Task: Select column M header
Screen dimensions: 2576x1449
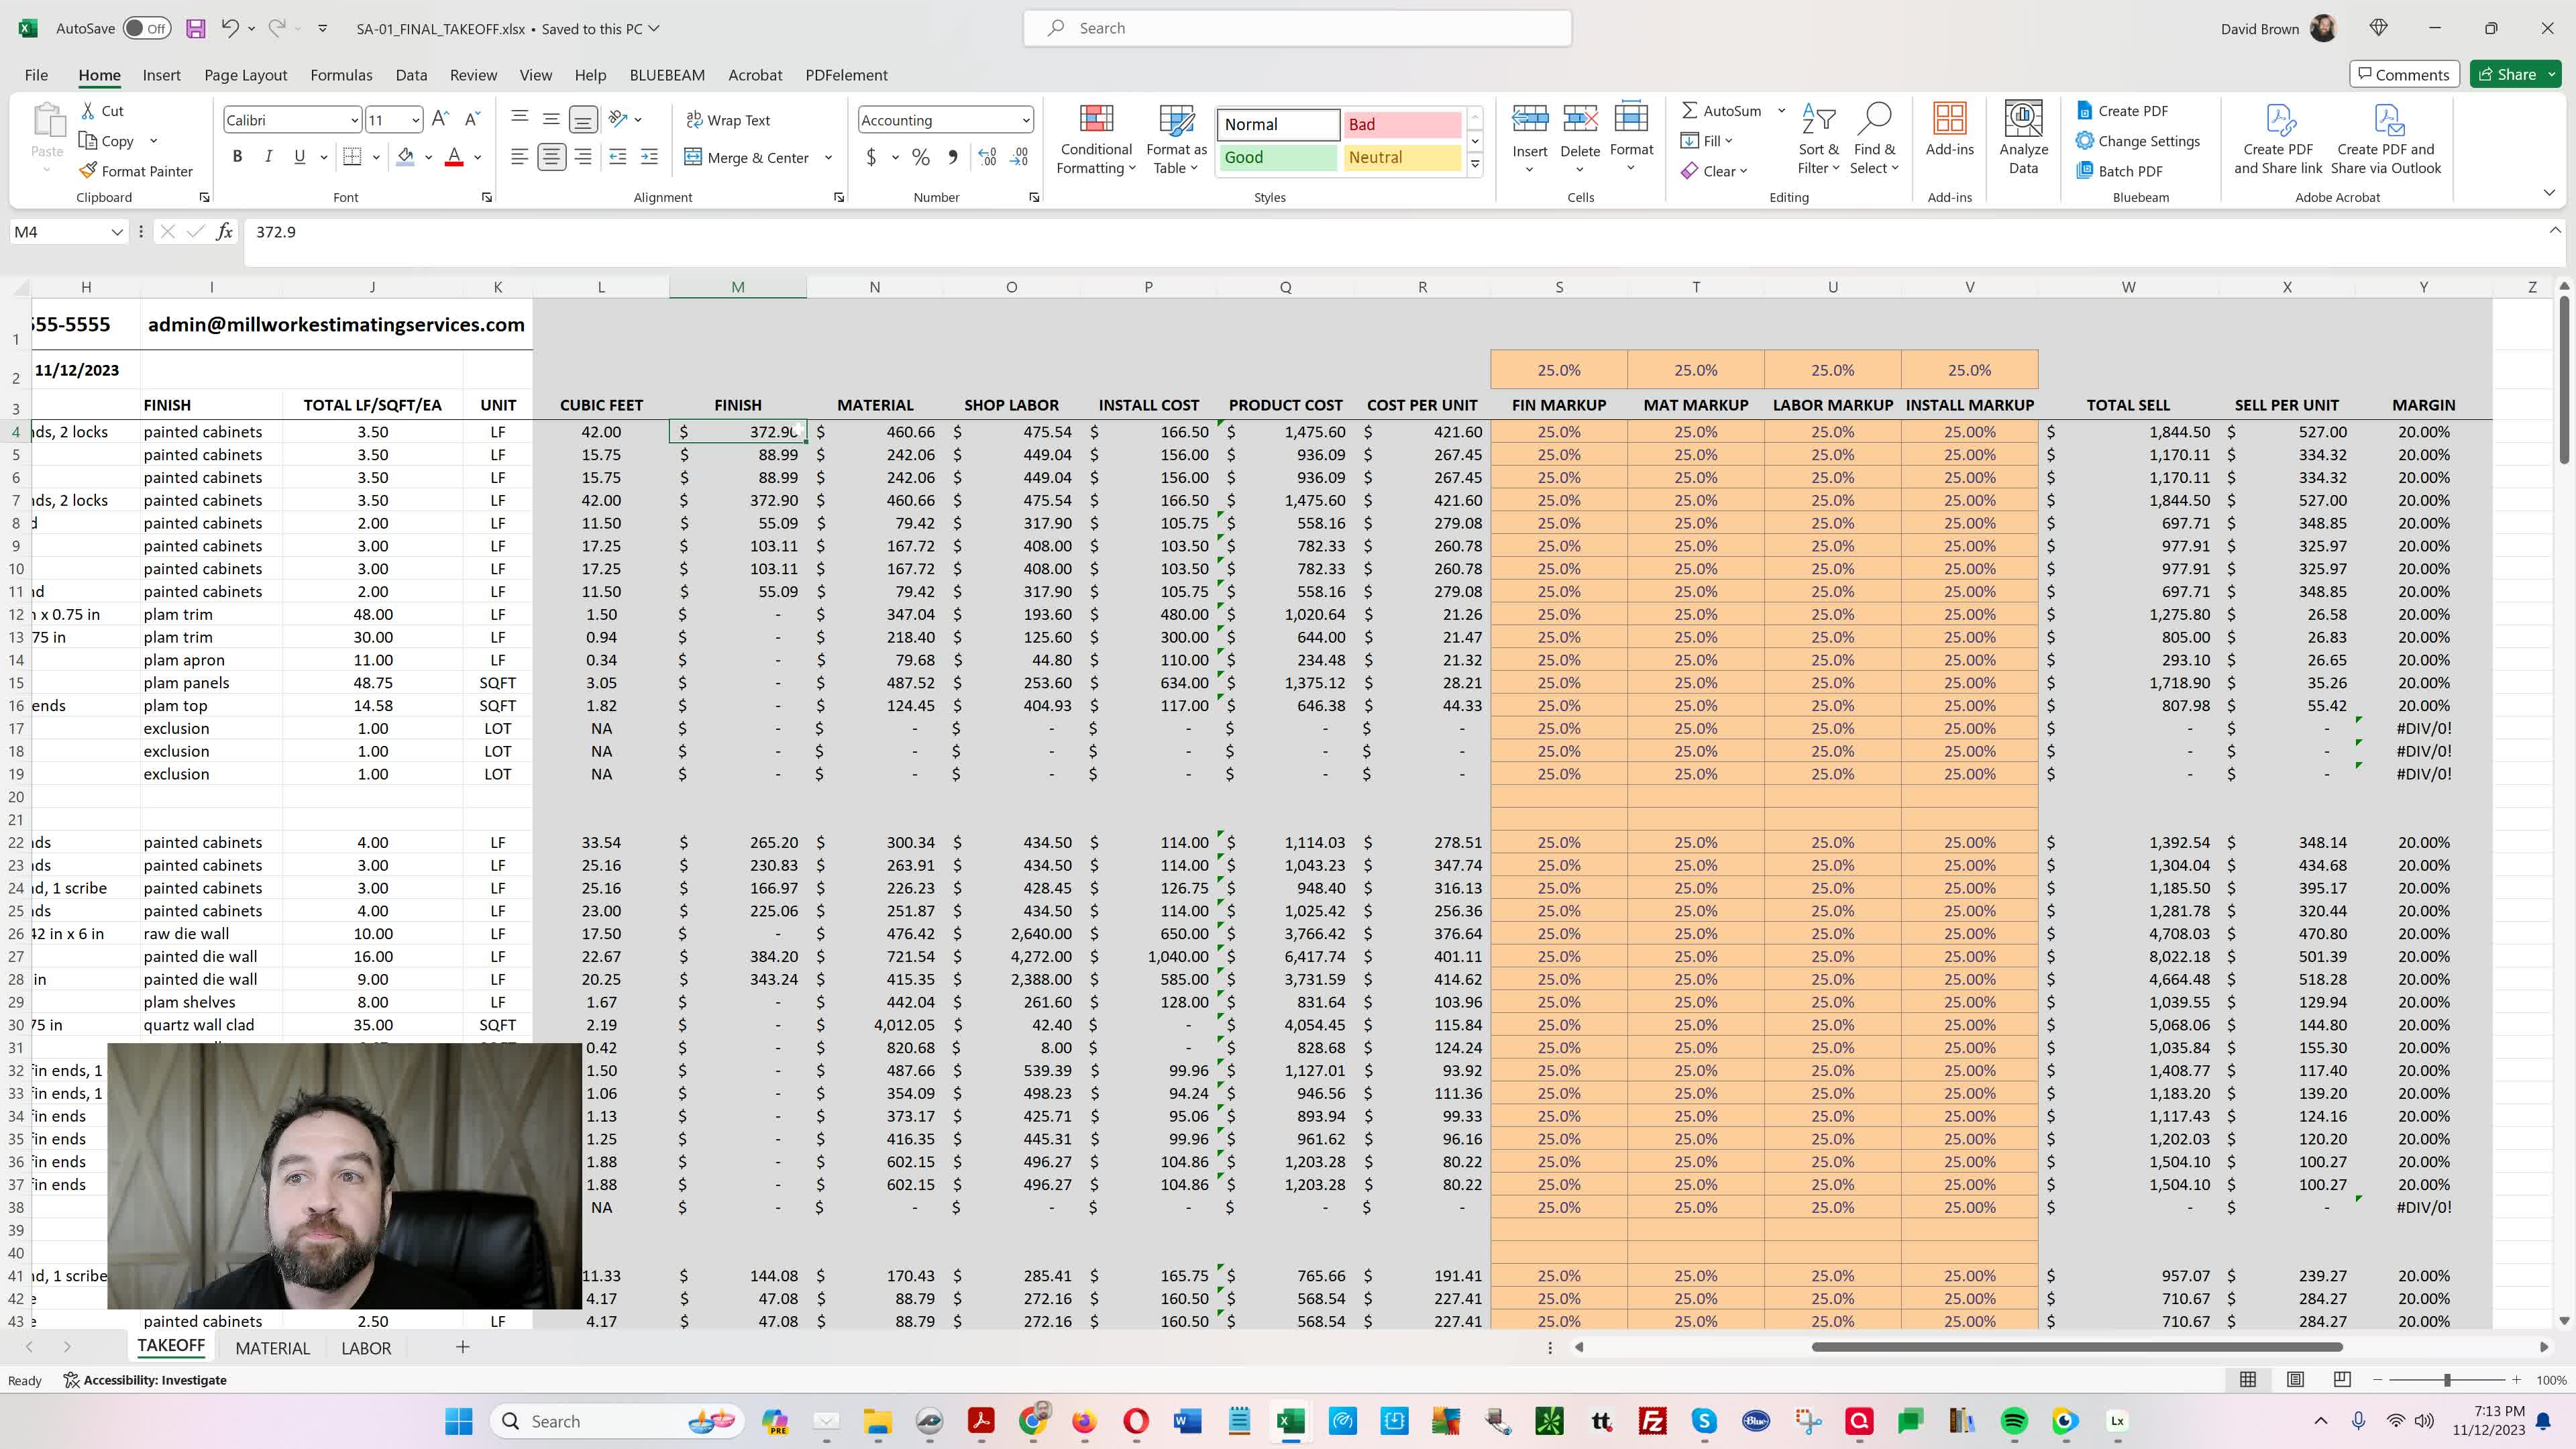Action: [x=738, y=287]
